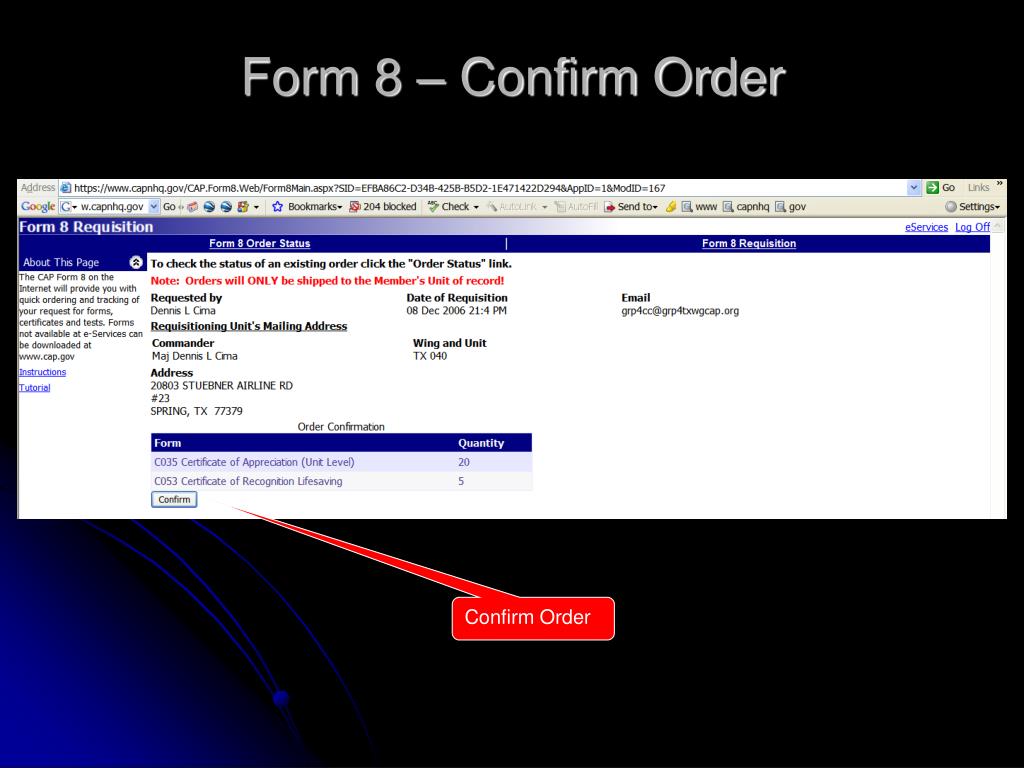The height and width of the screenshot is (768, 1024).
Task: Click '08 Dec 2006 21:4 PM' date
Action: coord(456,311)
